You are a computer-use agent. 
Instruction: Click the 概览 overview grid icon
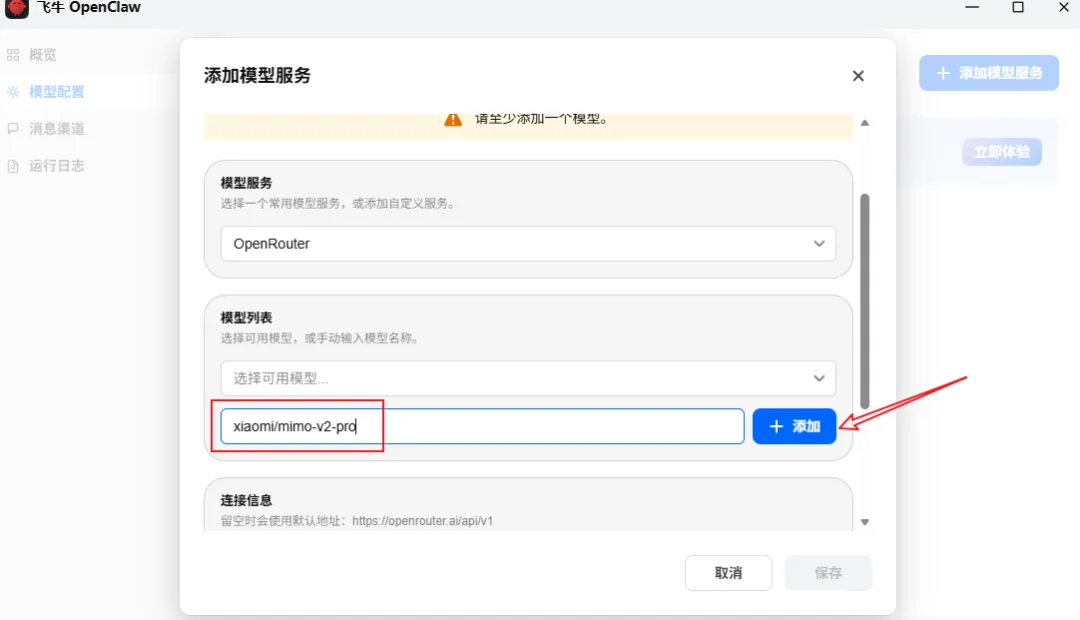[13, 55]
